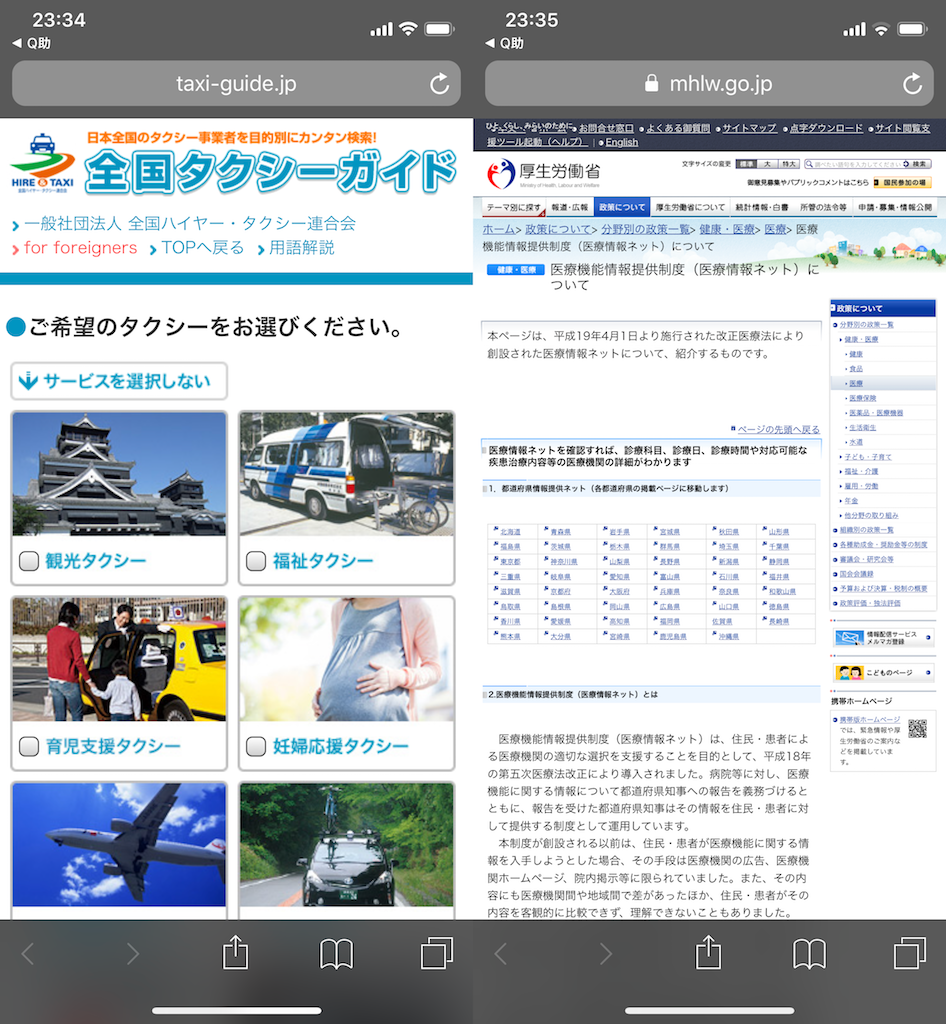946x1024 pixels.
Task: Check the 観光タクシー checkbox
Action: (x=30, y=561)
